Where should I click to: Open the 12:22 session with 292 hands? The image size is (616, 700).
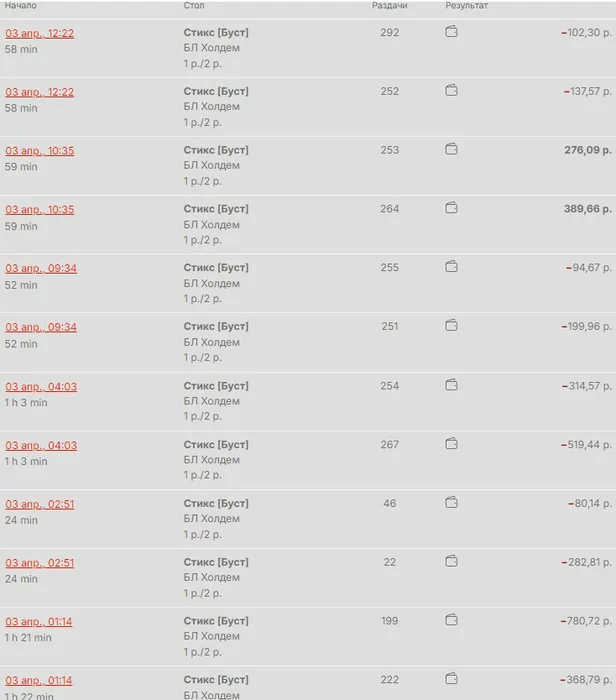[x=40, y=33]
